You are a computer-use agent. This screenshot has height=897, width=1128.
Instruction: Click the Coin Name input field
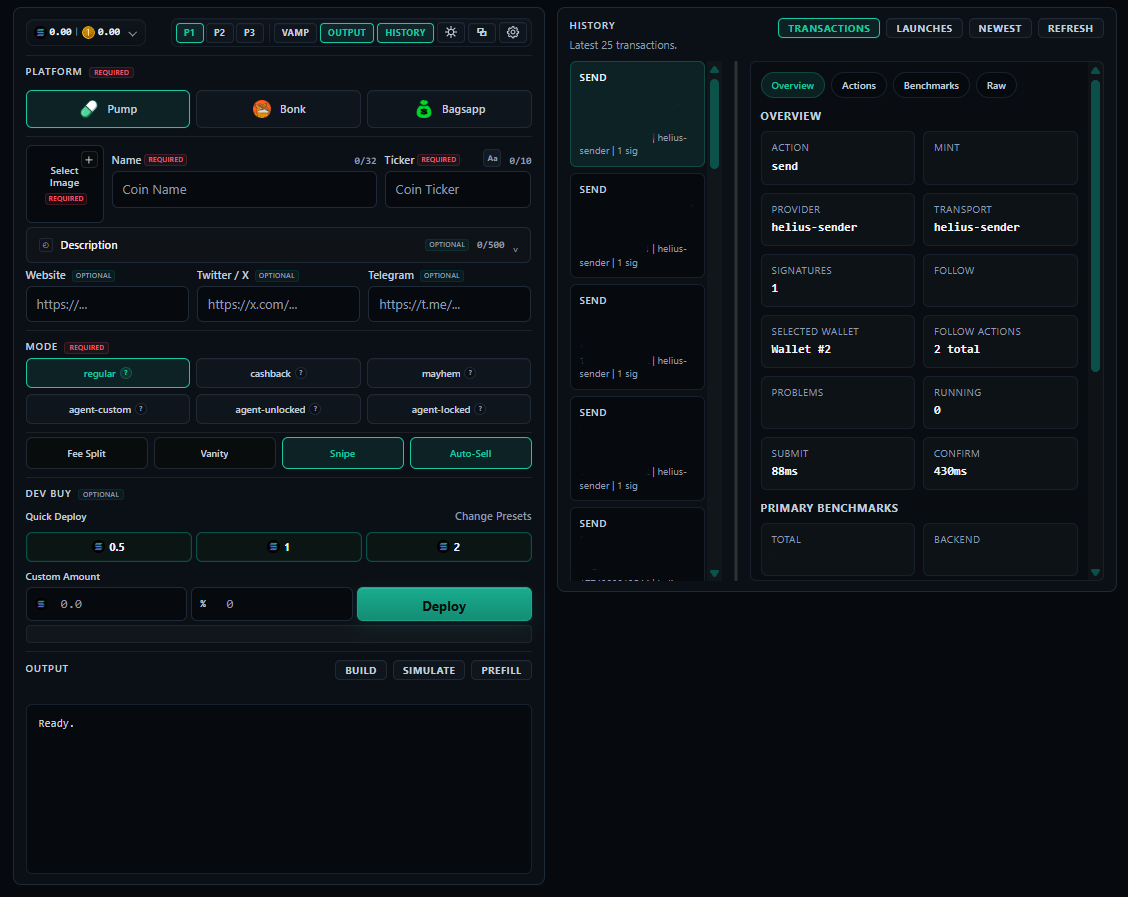pos(245,190)
